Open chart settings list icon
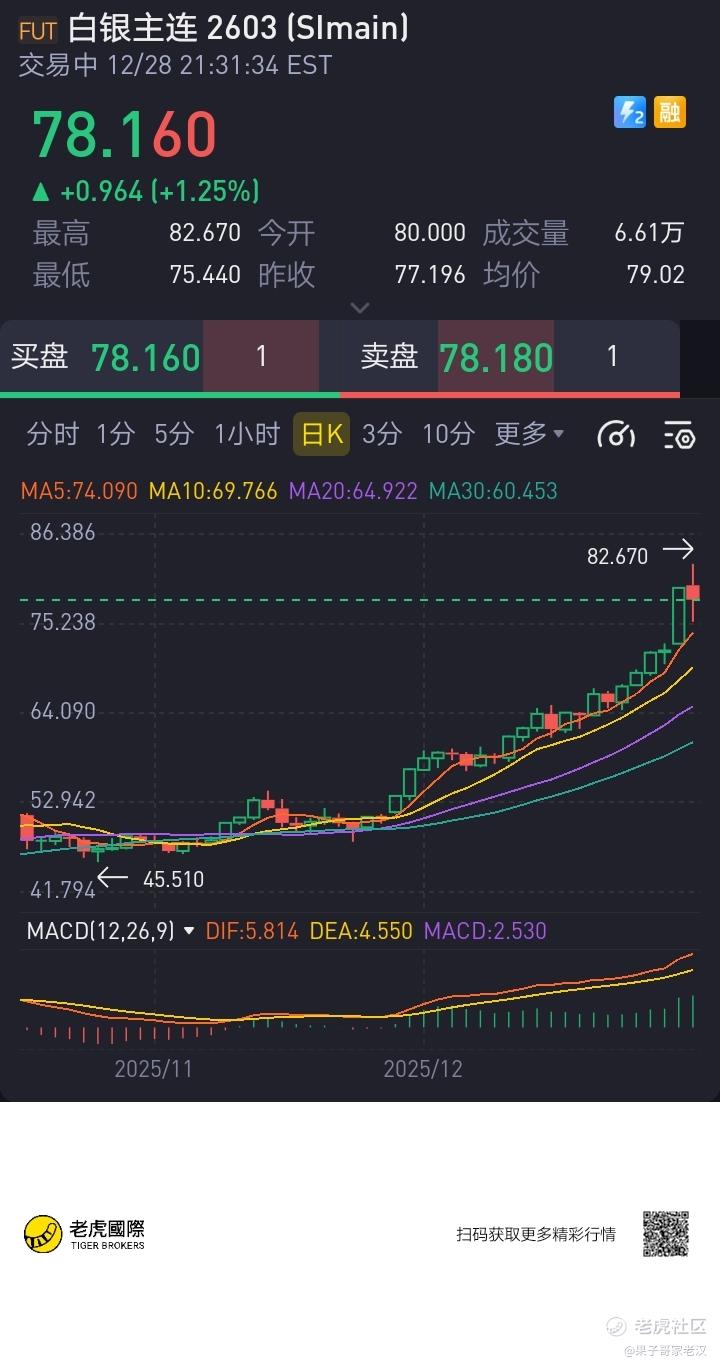The height and width of the screenshot is (1367, 720). coord(679,434)
